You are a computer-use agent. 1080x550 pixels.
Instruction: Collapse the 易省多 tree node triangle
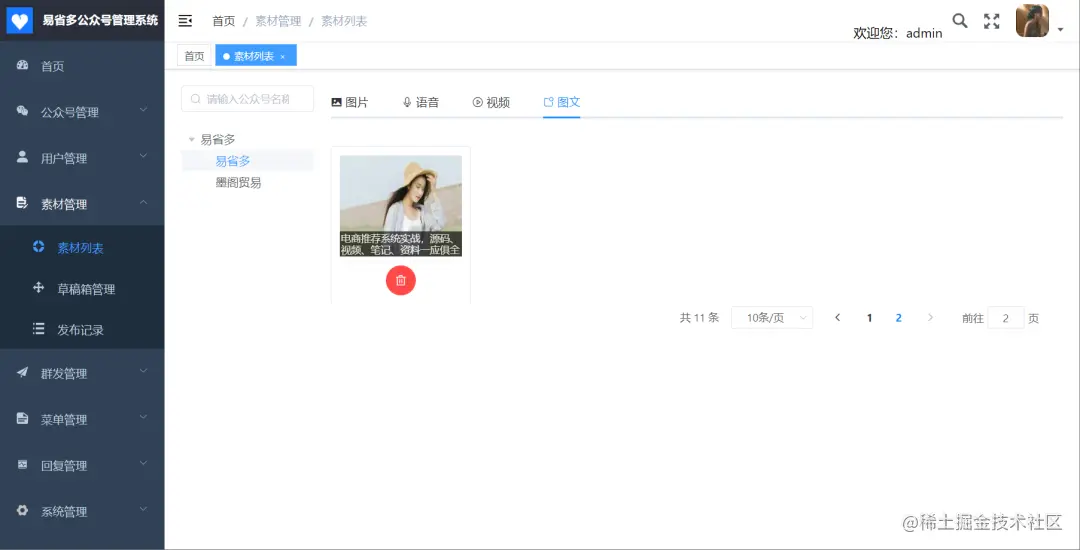(x=191, y=140)
